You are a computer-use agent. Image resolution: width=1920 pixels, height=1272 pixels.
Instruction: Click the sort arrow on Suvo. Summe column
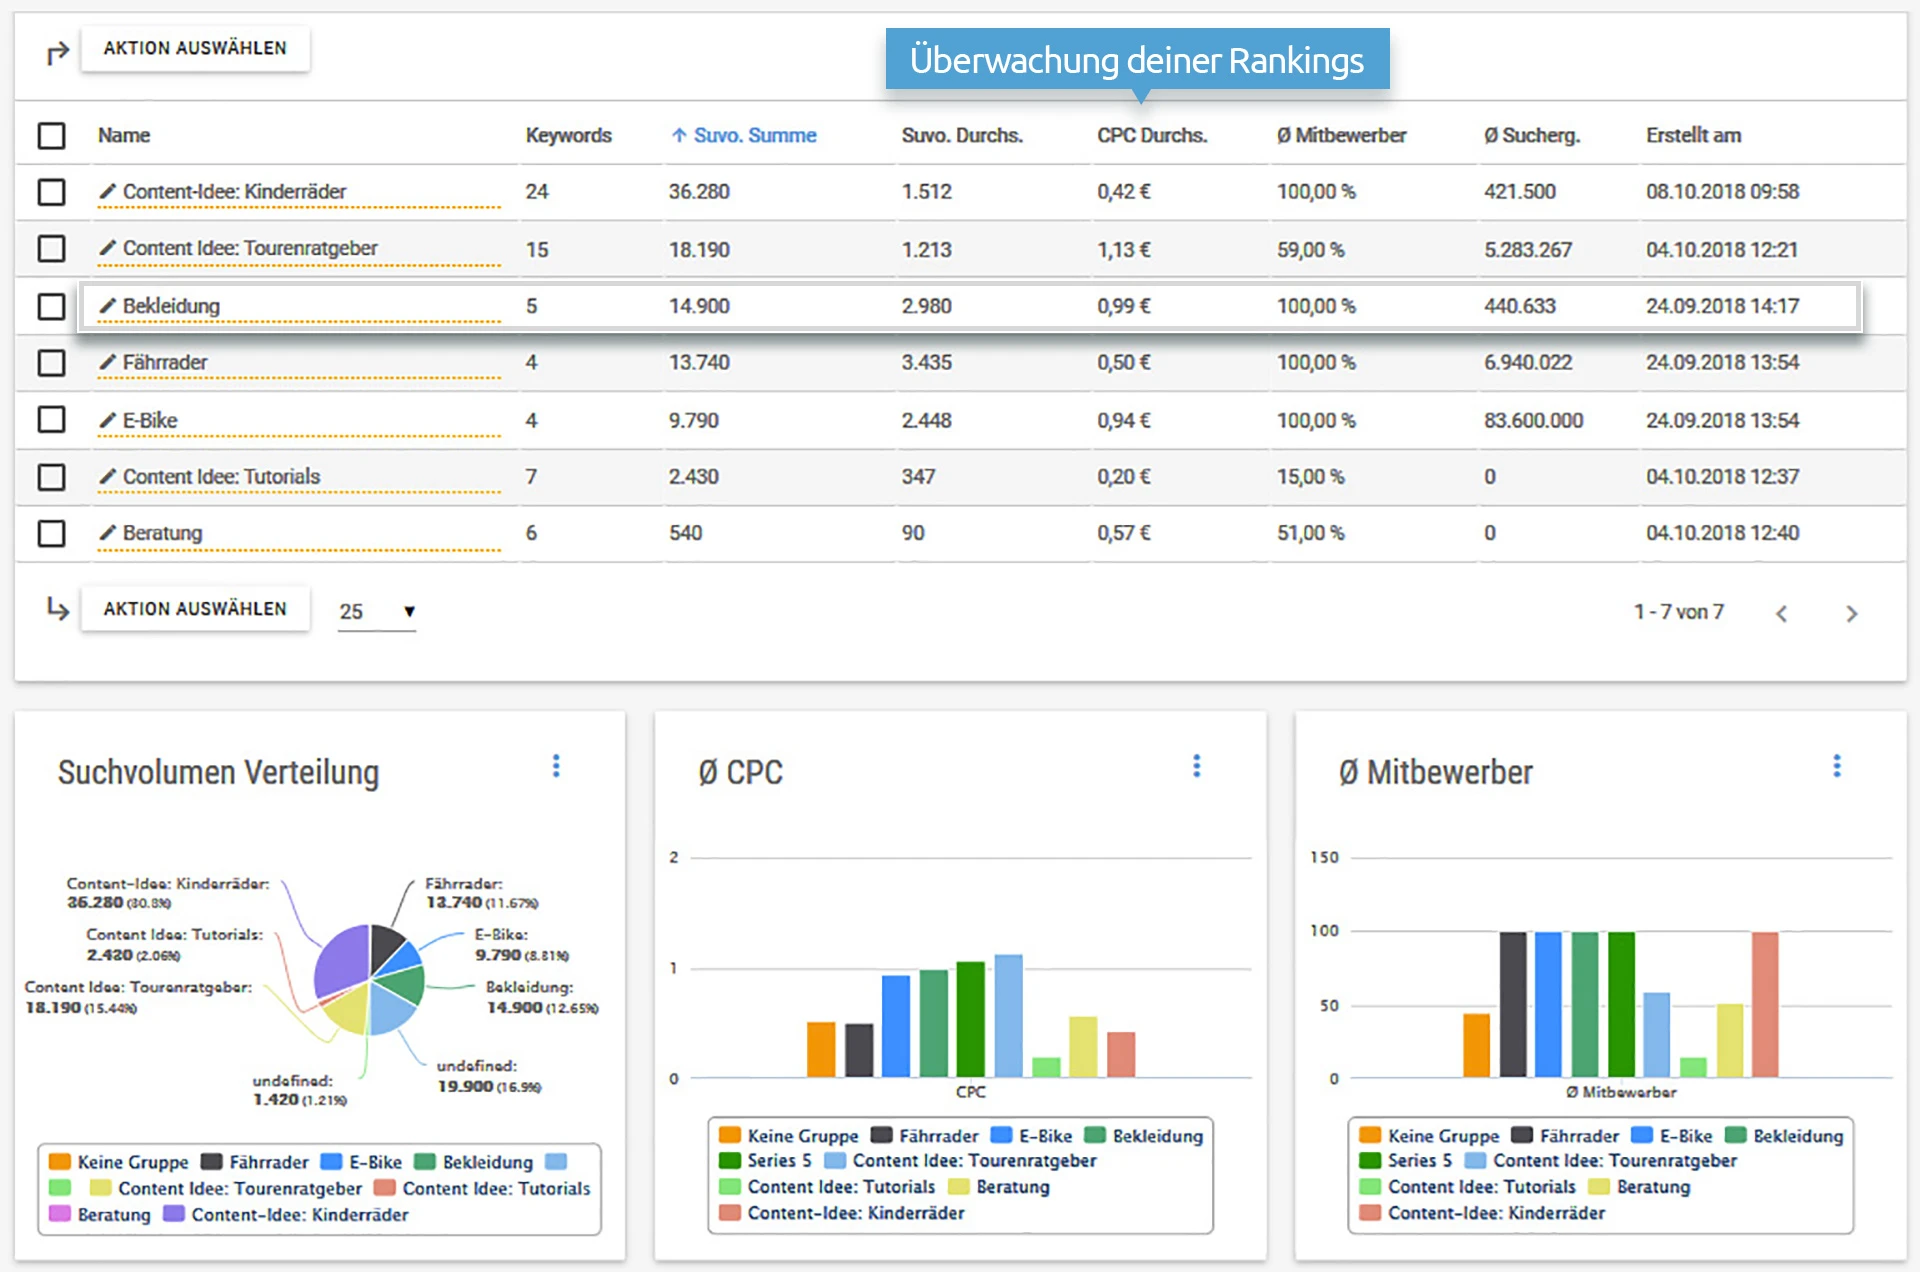[679, 135]
